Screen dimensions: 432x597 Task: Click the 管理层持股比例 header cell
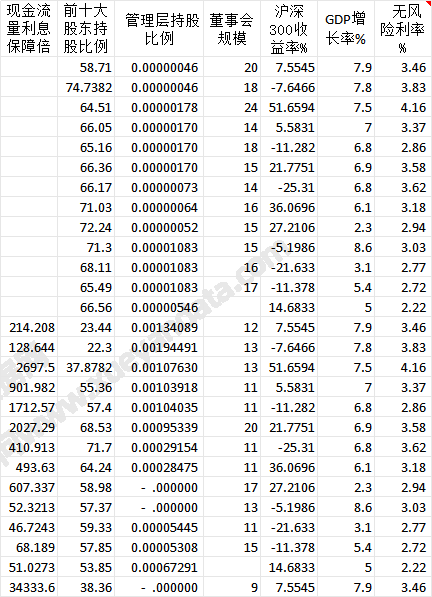159,29
